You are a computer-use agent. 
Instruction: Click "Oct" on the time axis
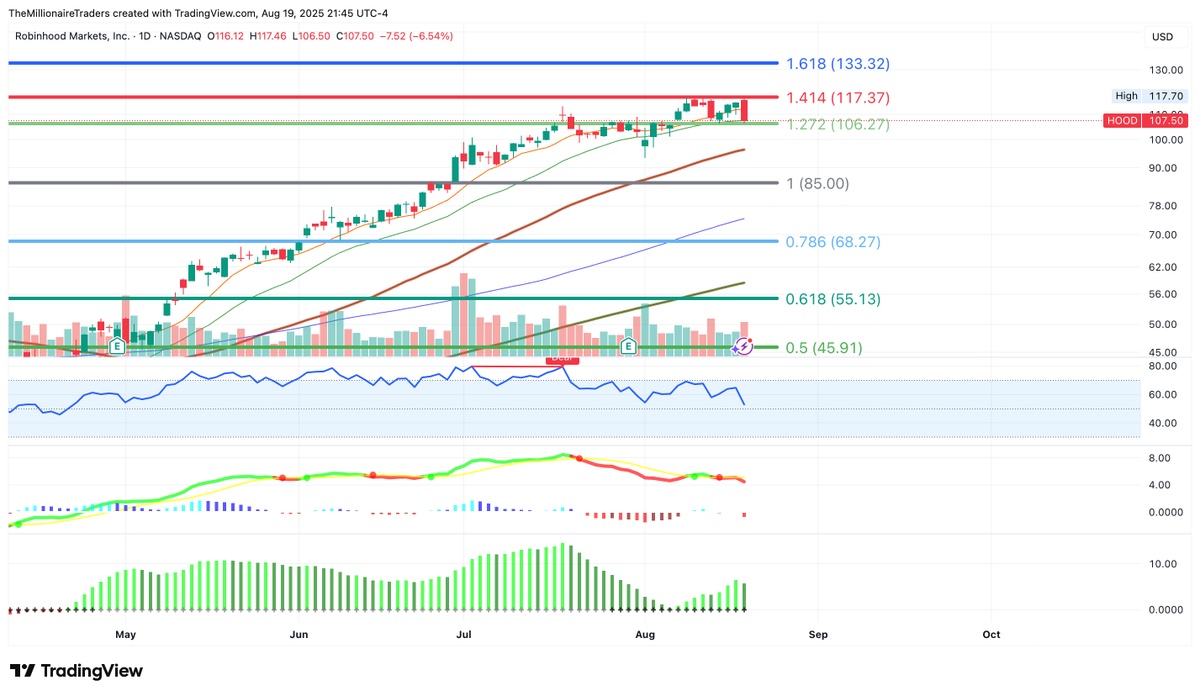coord(991,634)
